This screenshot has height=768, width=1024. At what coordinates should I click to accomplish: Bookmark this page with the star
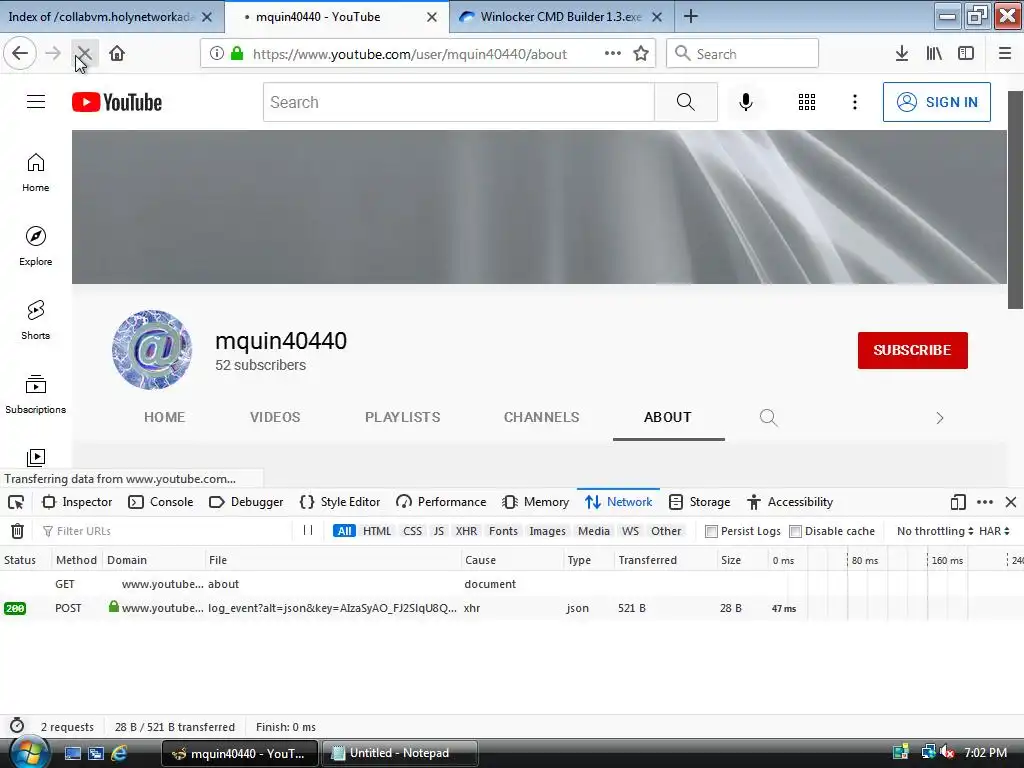point(641,54)
